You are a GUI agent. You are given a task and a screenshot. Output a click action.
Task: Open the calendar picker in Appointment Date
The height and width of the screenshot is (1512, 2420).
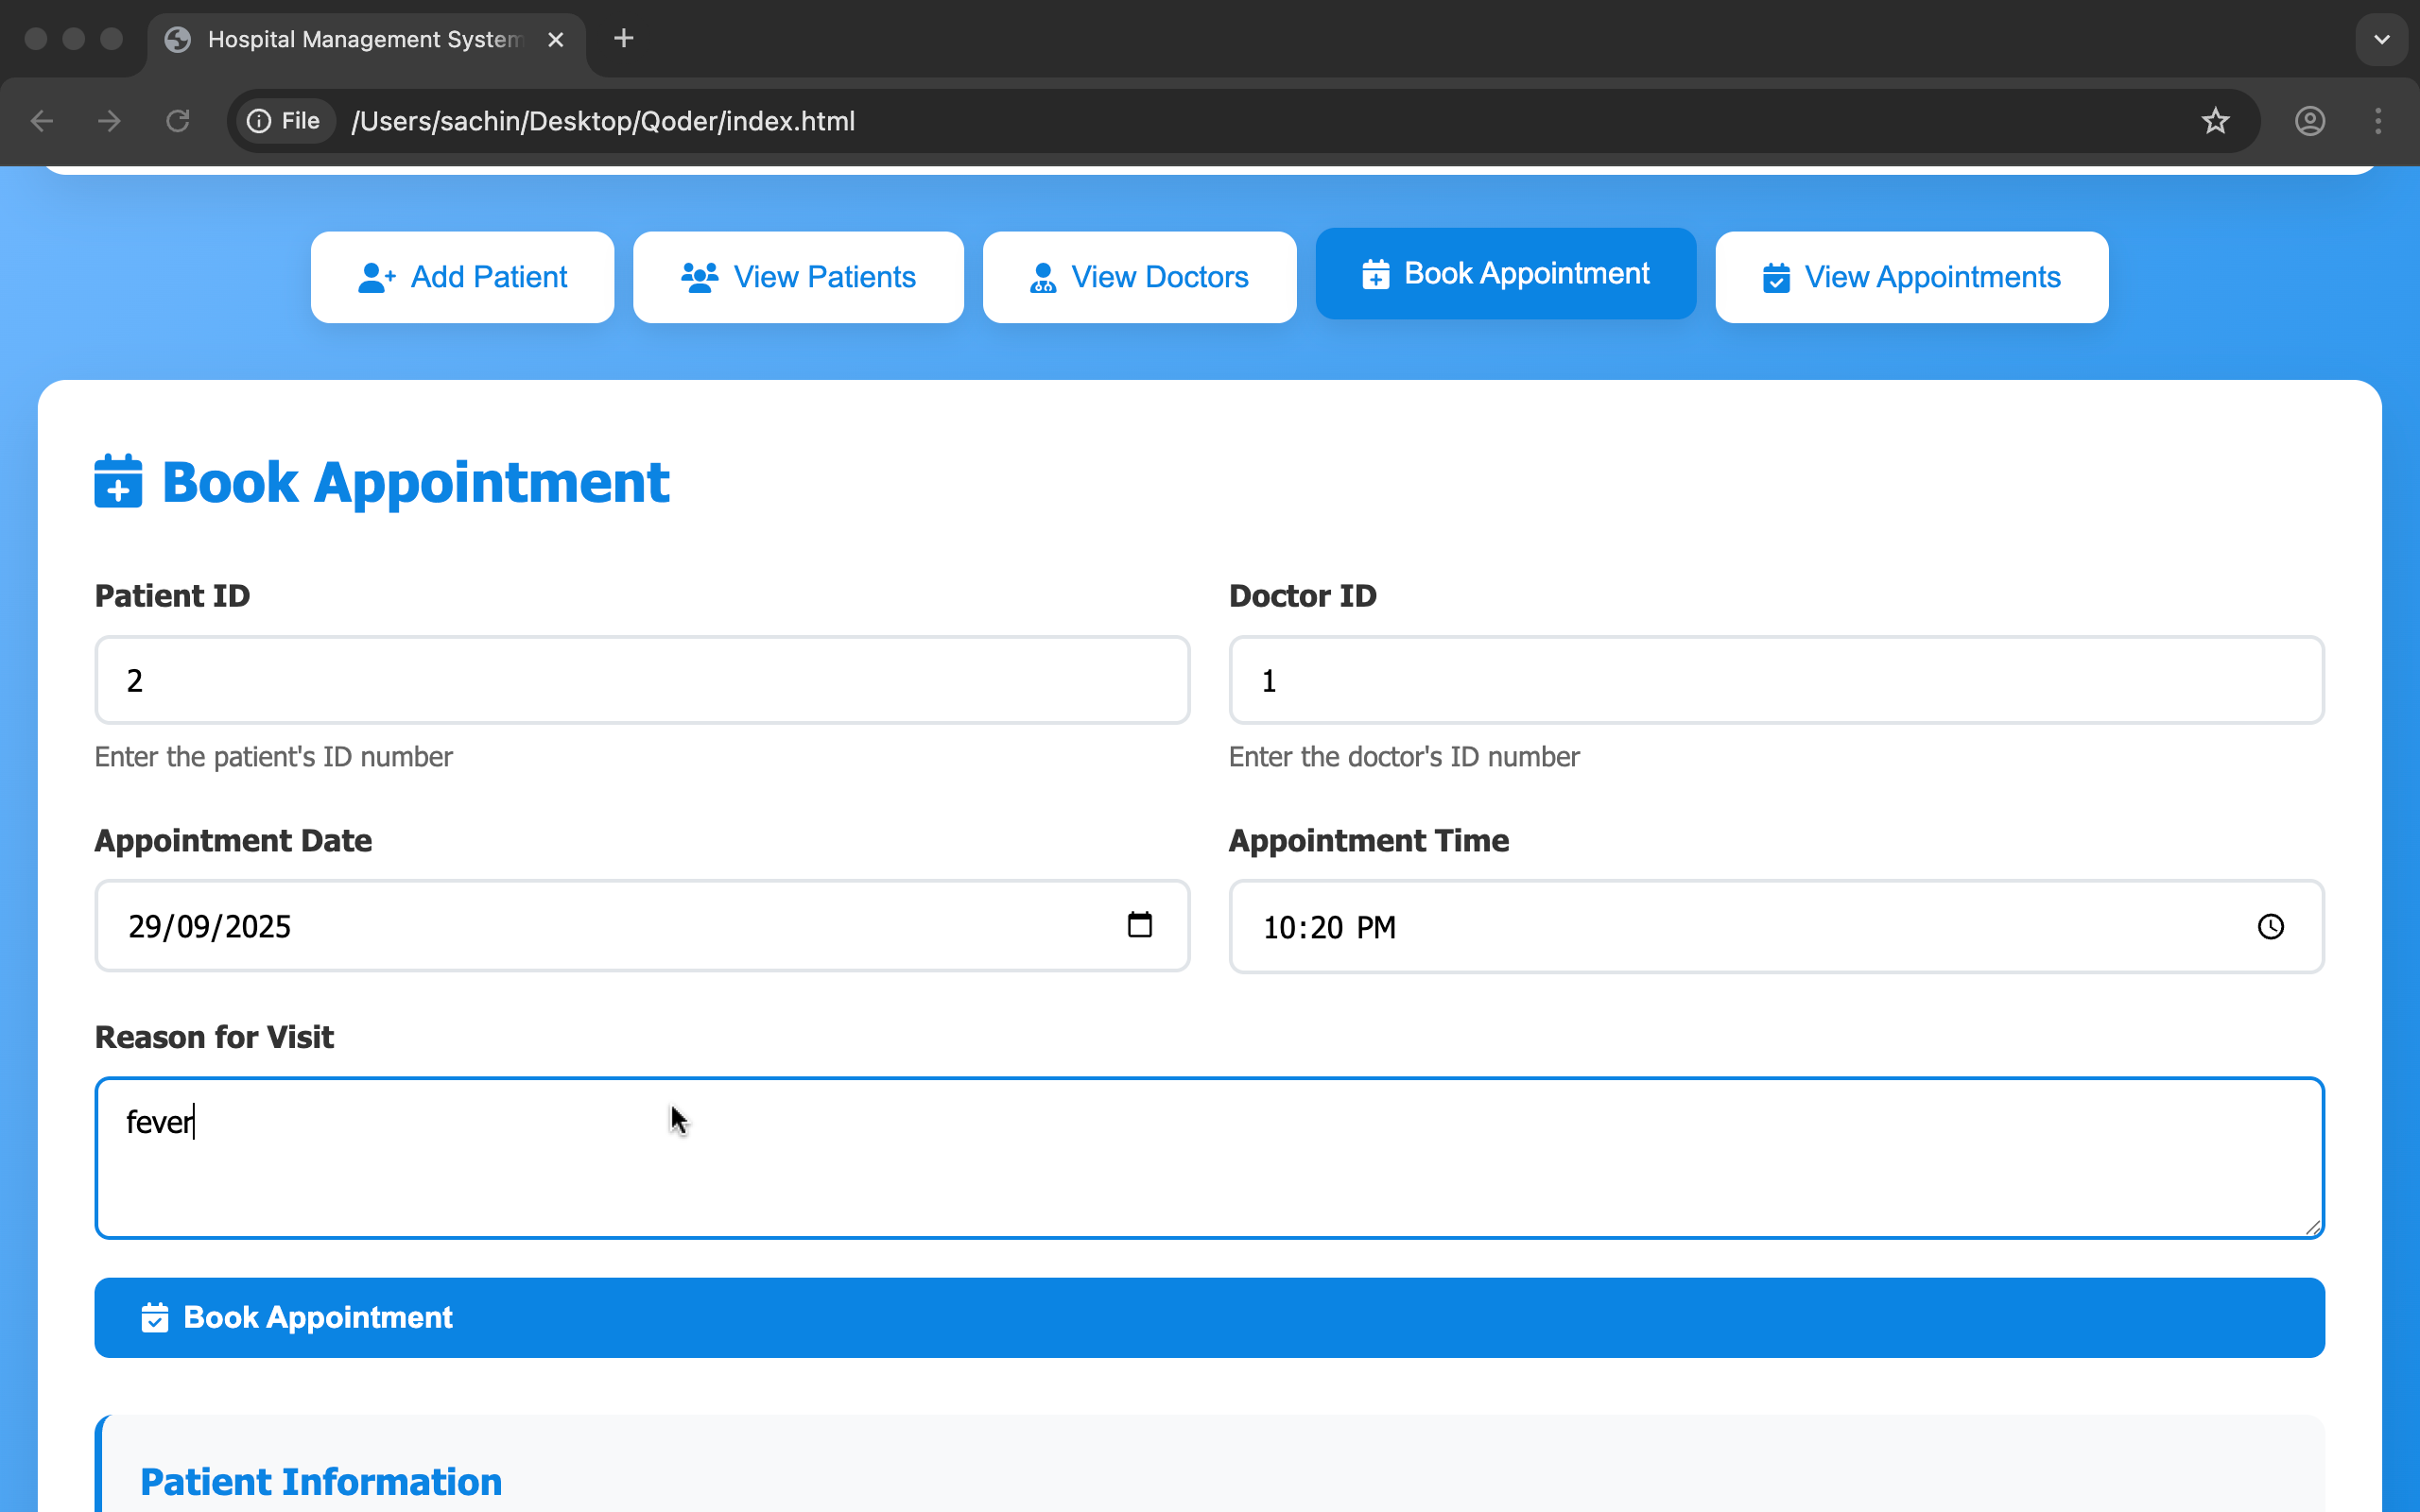[1139, 925]
